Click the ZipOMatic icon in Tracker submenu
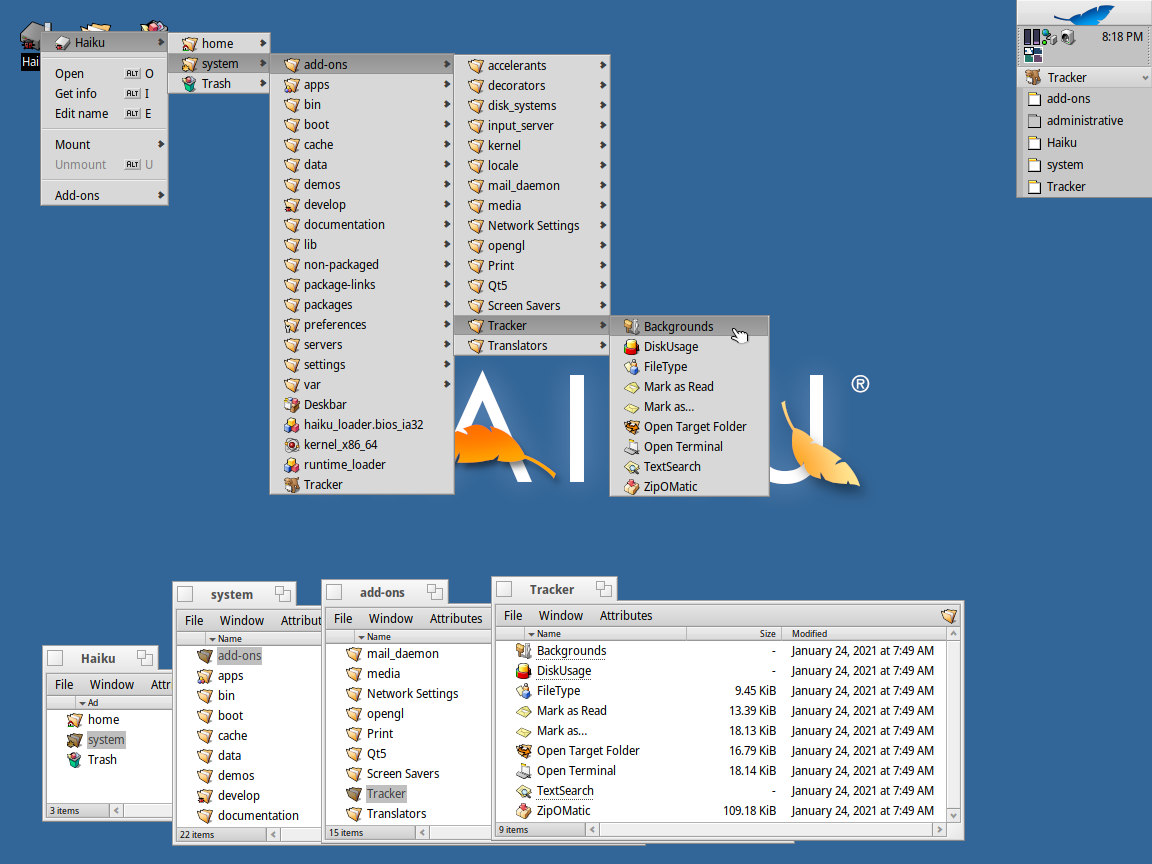Image resolution: width=1152 pixels, height=864 pixels. (x=631, y=486)
